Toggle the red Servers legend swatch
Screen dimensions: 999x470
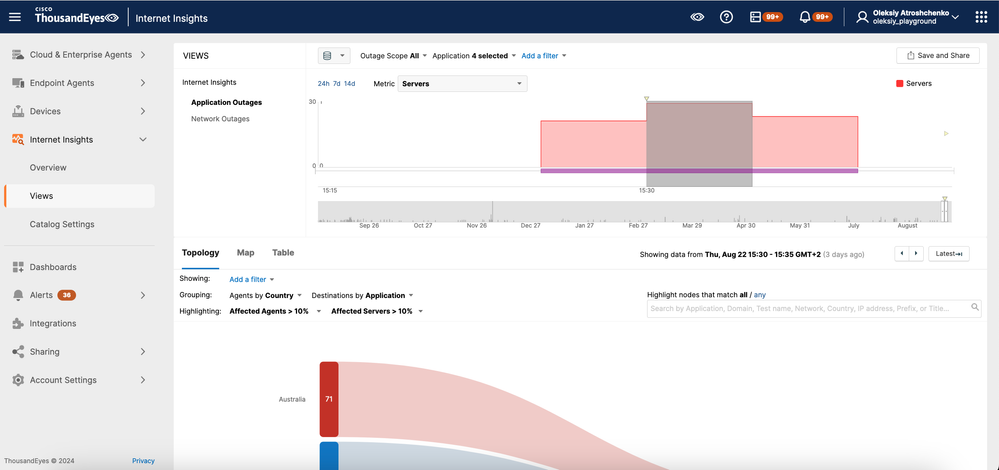coord(900,83)
